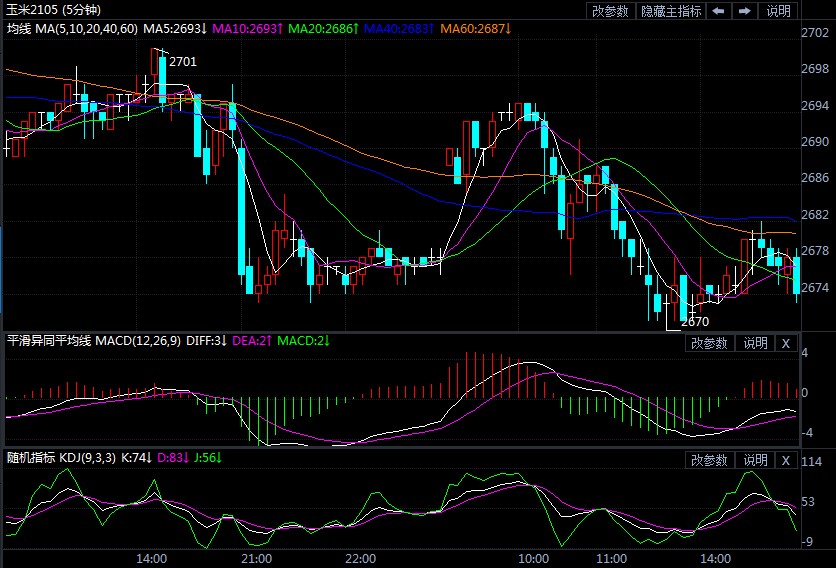Open 说明 in the KDJ panel
Screen dimensions: 836x568
(753, 460)
